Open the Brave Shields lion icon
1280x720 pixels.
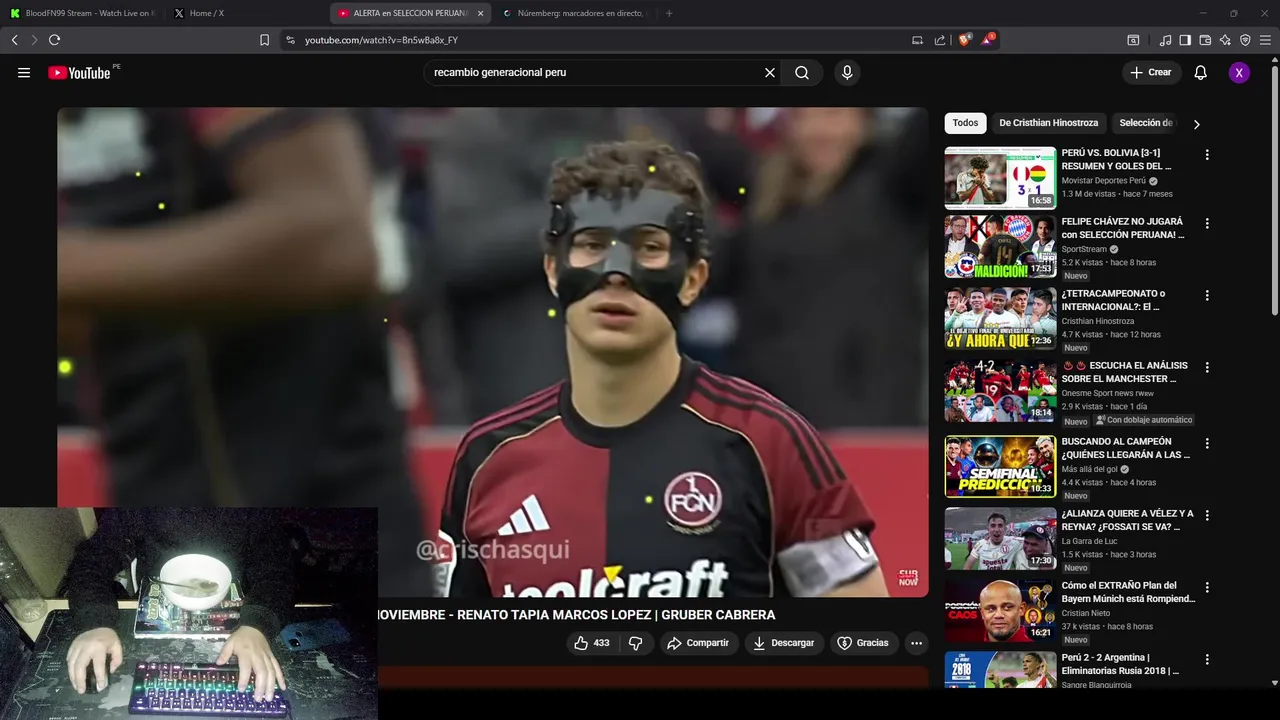pyautogui.click(x=965, y=40)
